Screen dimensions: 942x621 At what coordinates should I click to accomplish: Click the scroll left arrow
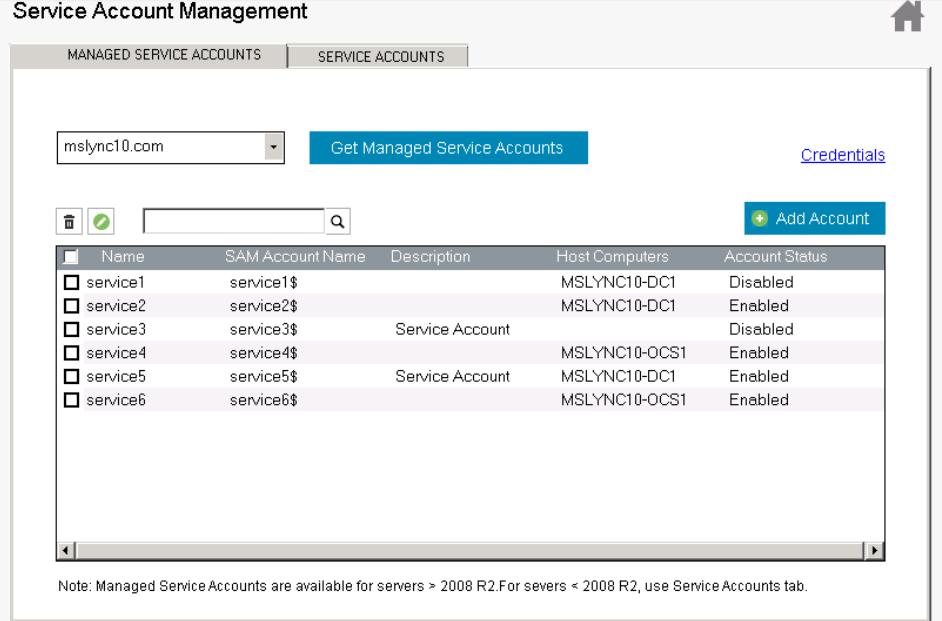click(66, 550)
